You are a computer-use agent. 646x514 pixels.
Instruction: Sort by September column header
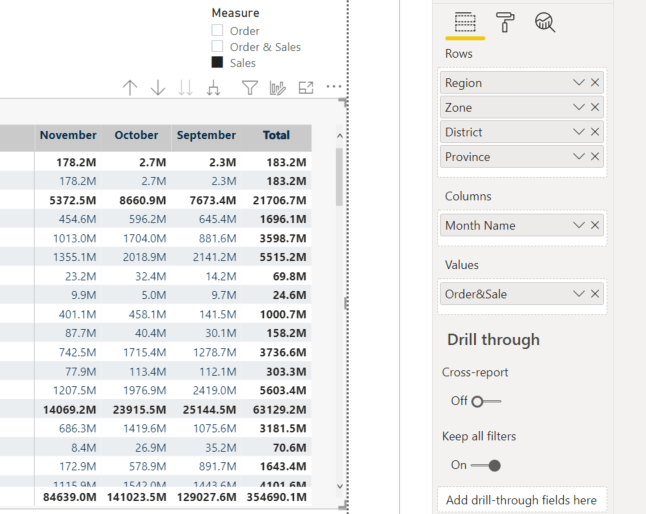pos(206,135)
